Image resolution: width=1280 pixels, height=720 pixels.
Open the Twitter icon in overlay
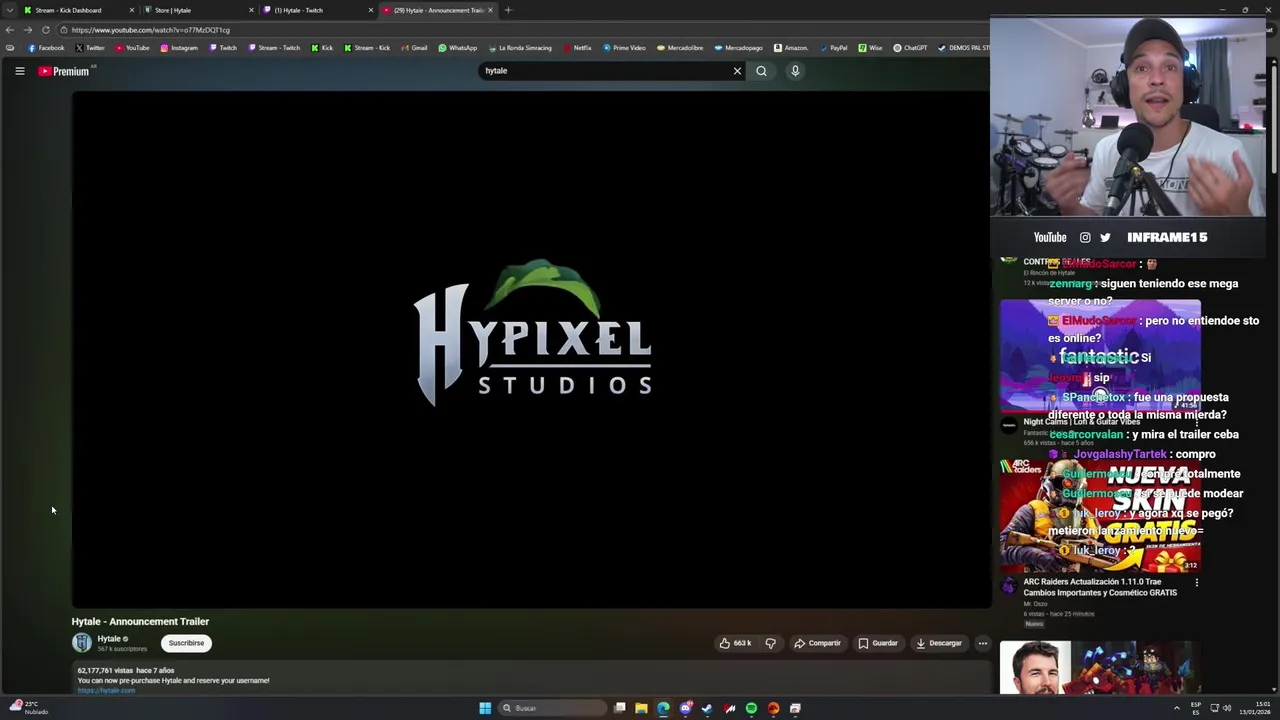pyautogui.click(x=1105, y=237)
